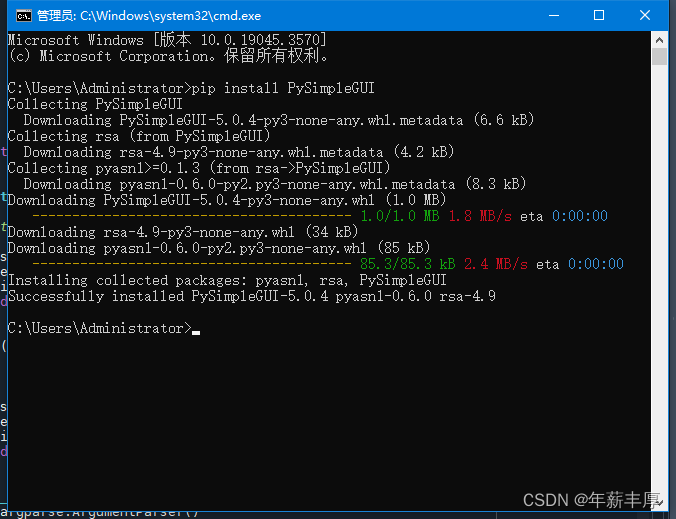Click the green "1.0/1.0 MB" progress text
Screen dimensions: 676x519
400,216
